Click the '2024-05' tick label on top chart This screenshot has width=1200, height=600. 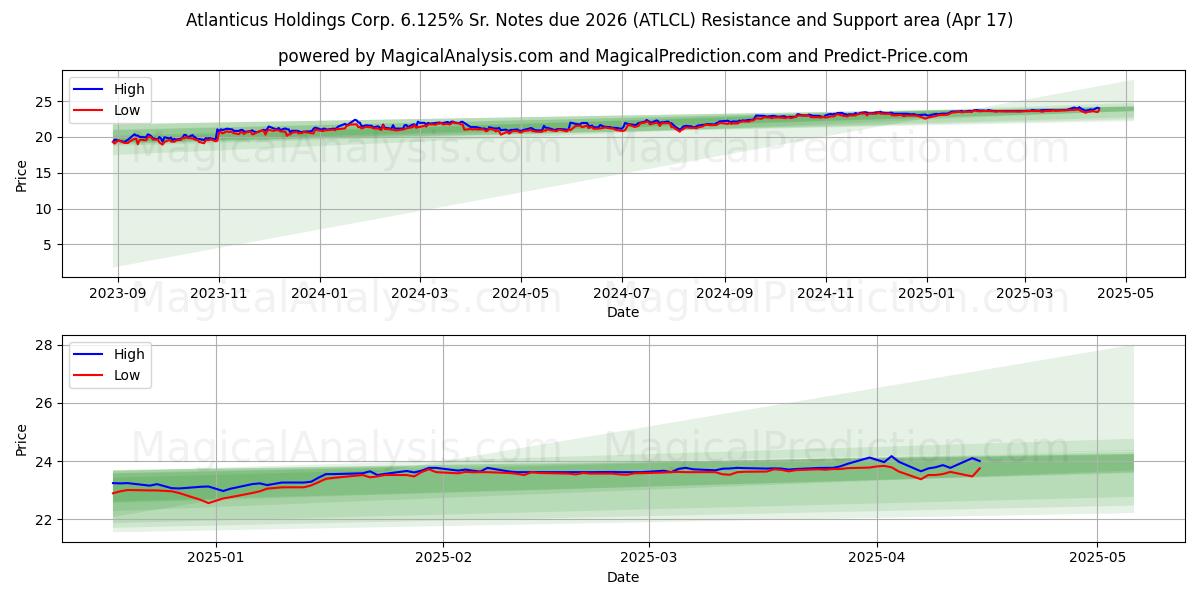520,294
